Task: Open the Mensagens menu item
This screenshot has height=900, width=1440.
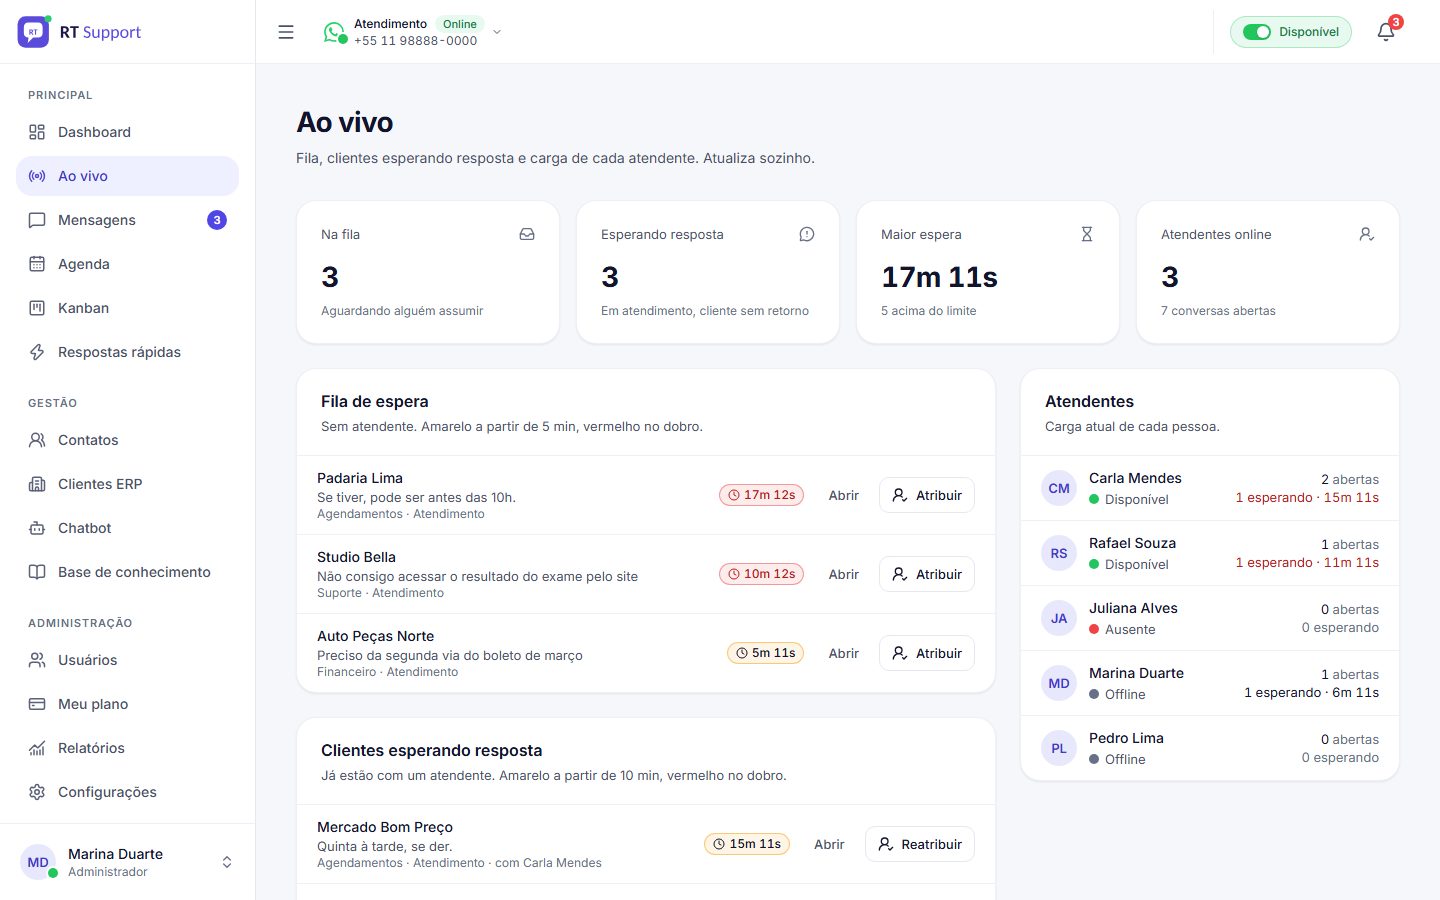Action: click(x=128, y=220)
